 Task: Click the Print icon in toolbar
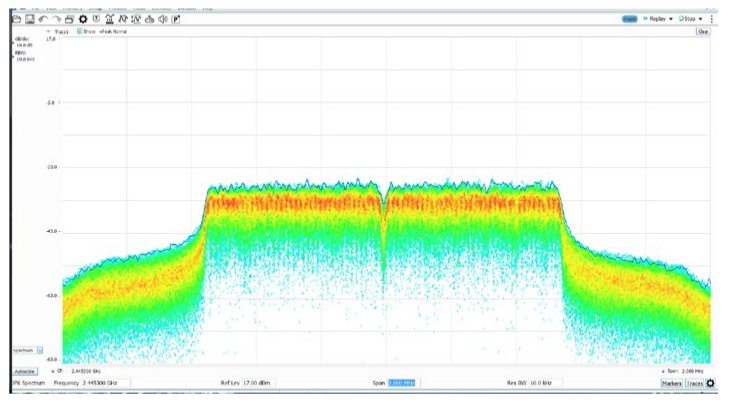click(69, 19)
